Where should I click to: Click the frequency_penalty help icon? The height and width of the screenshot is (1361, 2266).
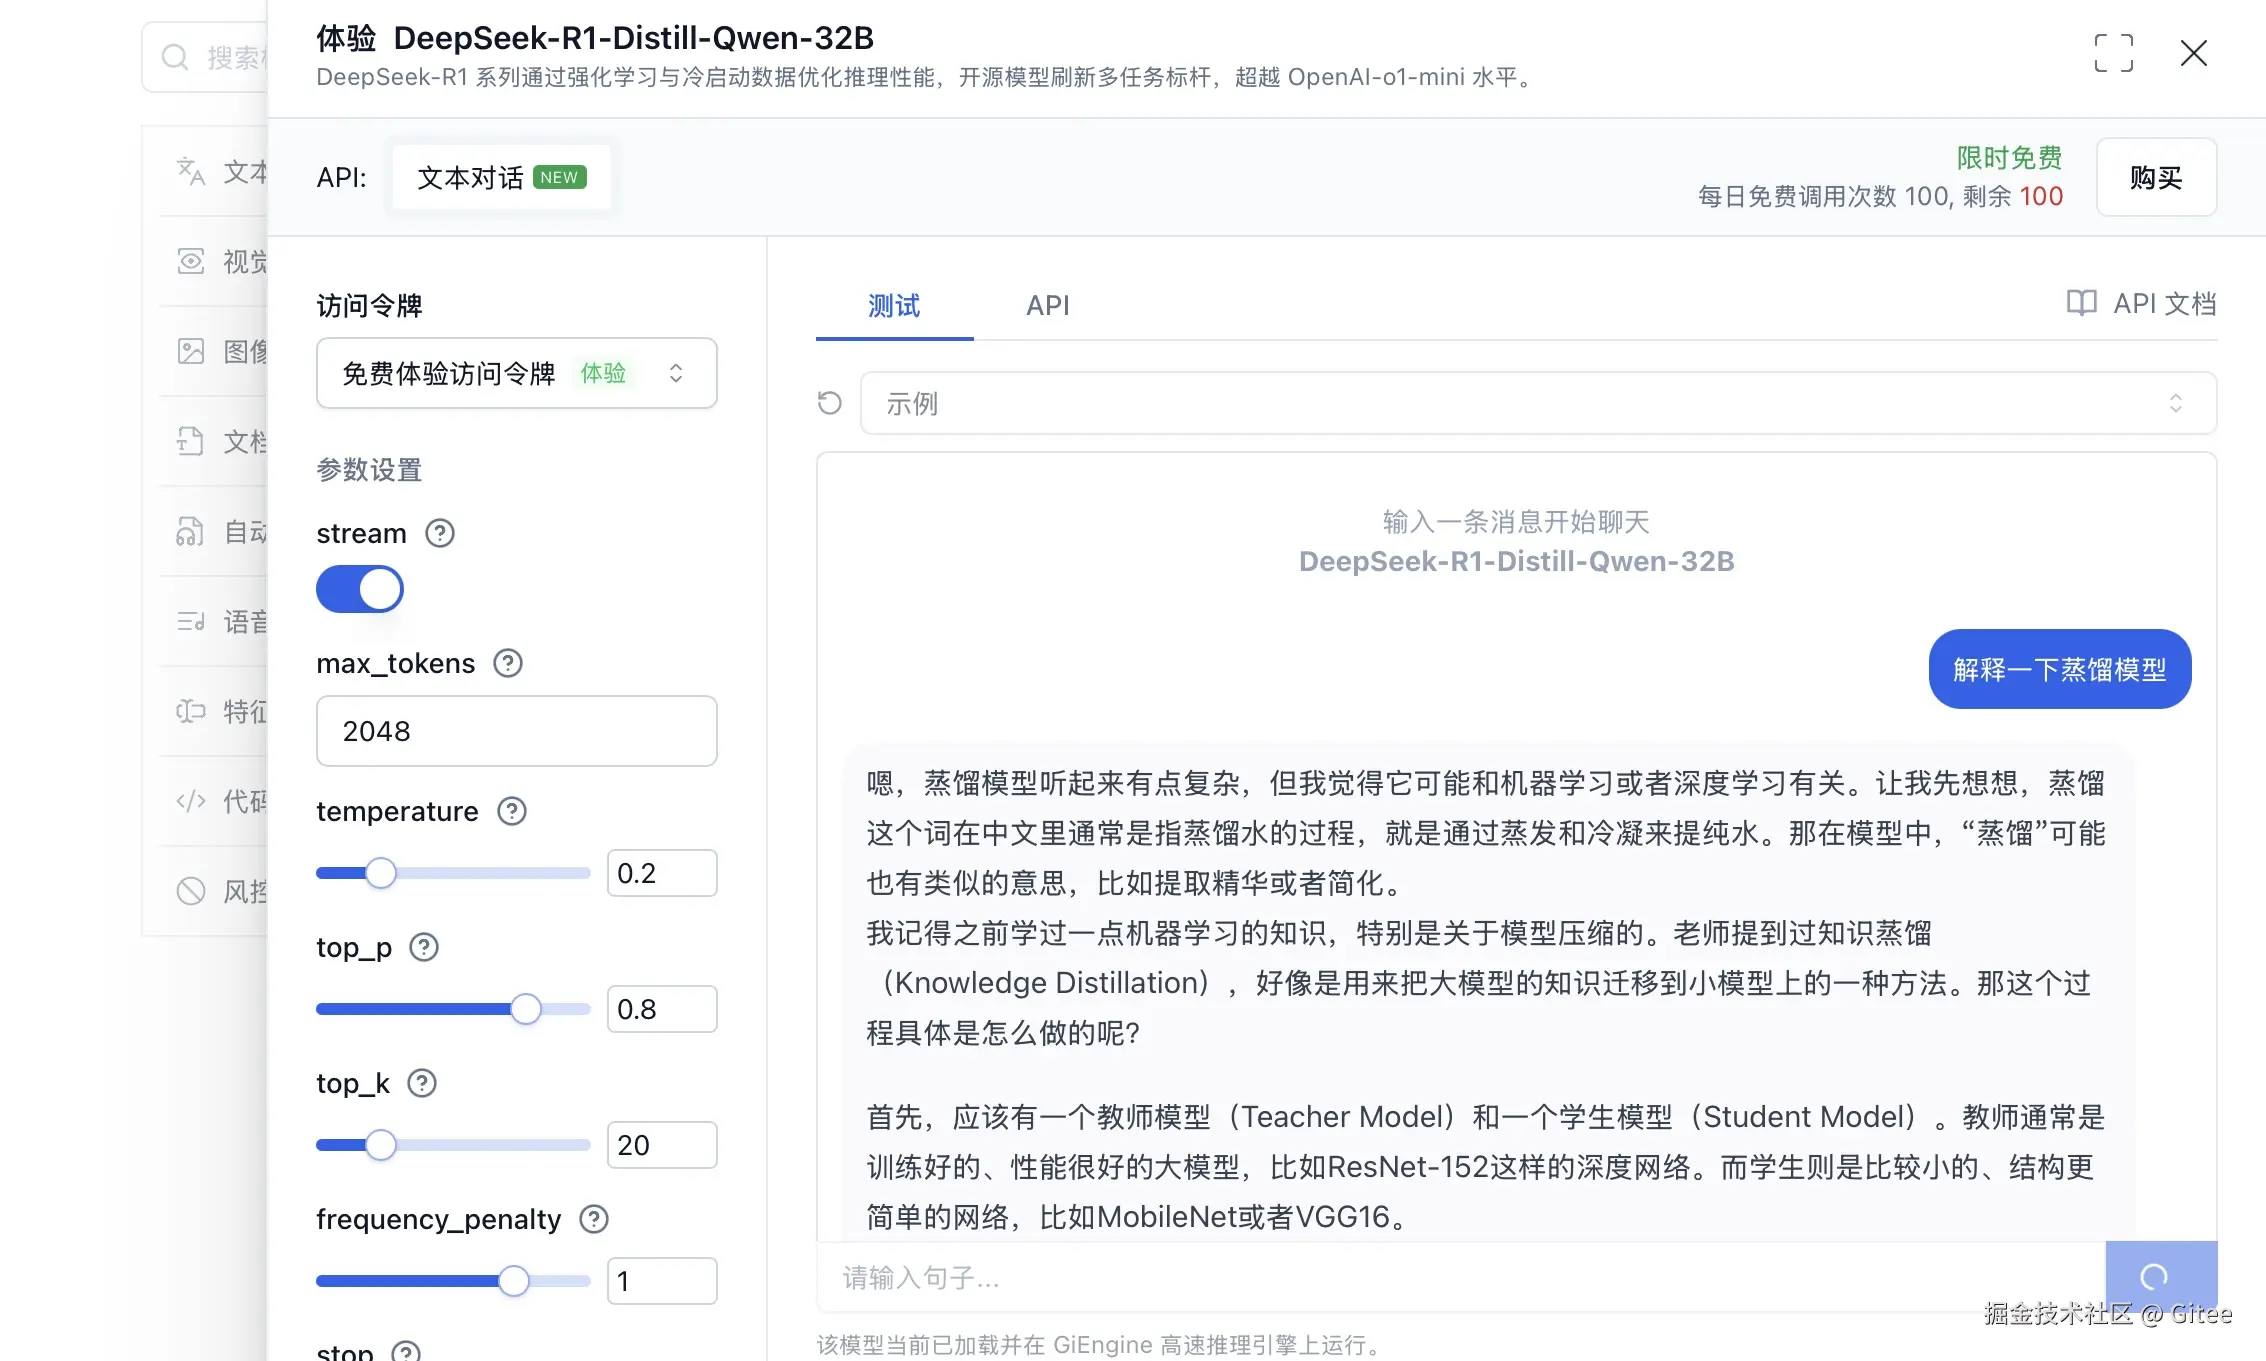[594, 1219]
